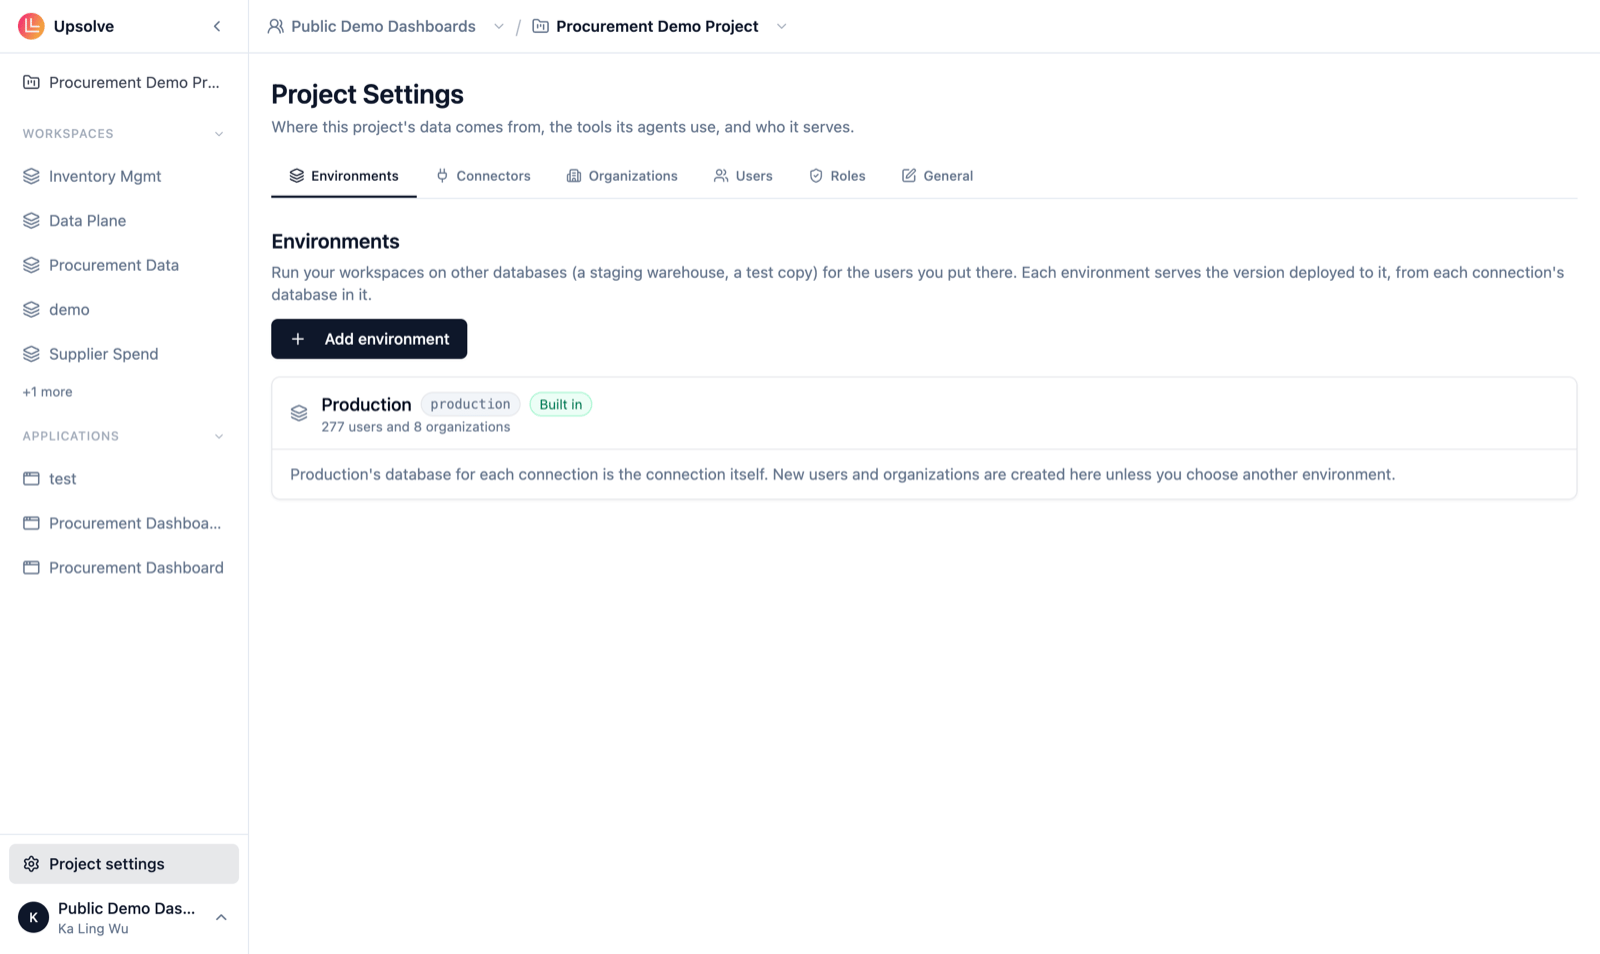Click the people icon in breadcrumb
This screenshot has height=954, width=1600.
pos(275,26)
